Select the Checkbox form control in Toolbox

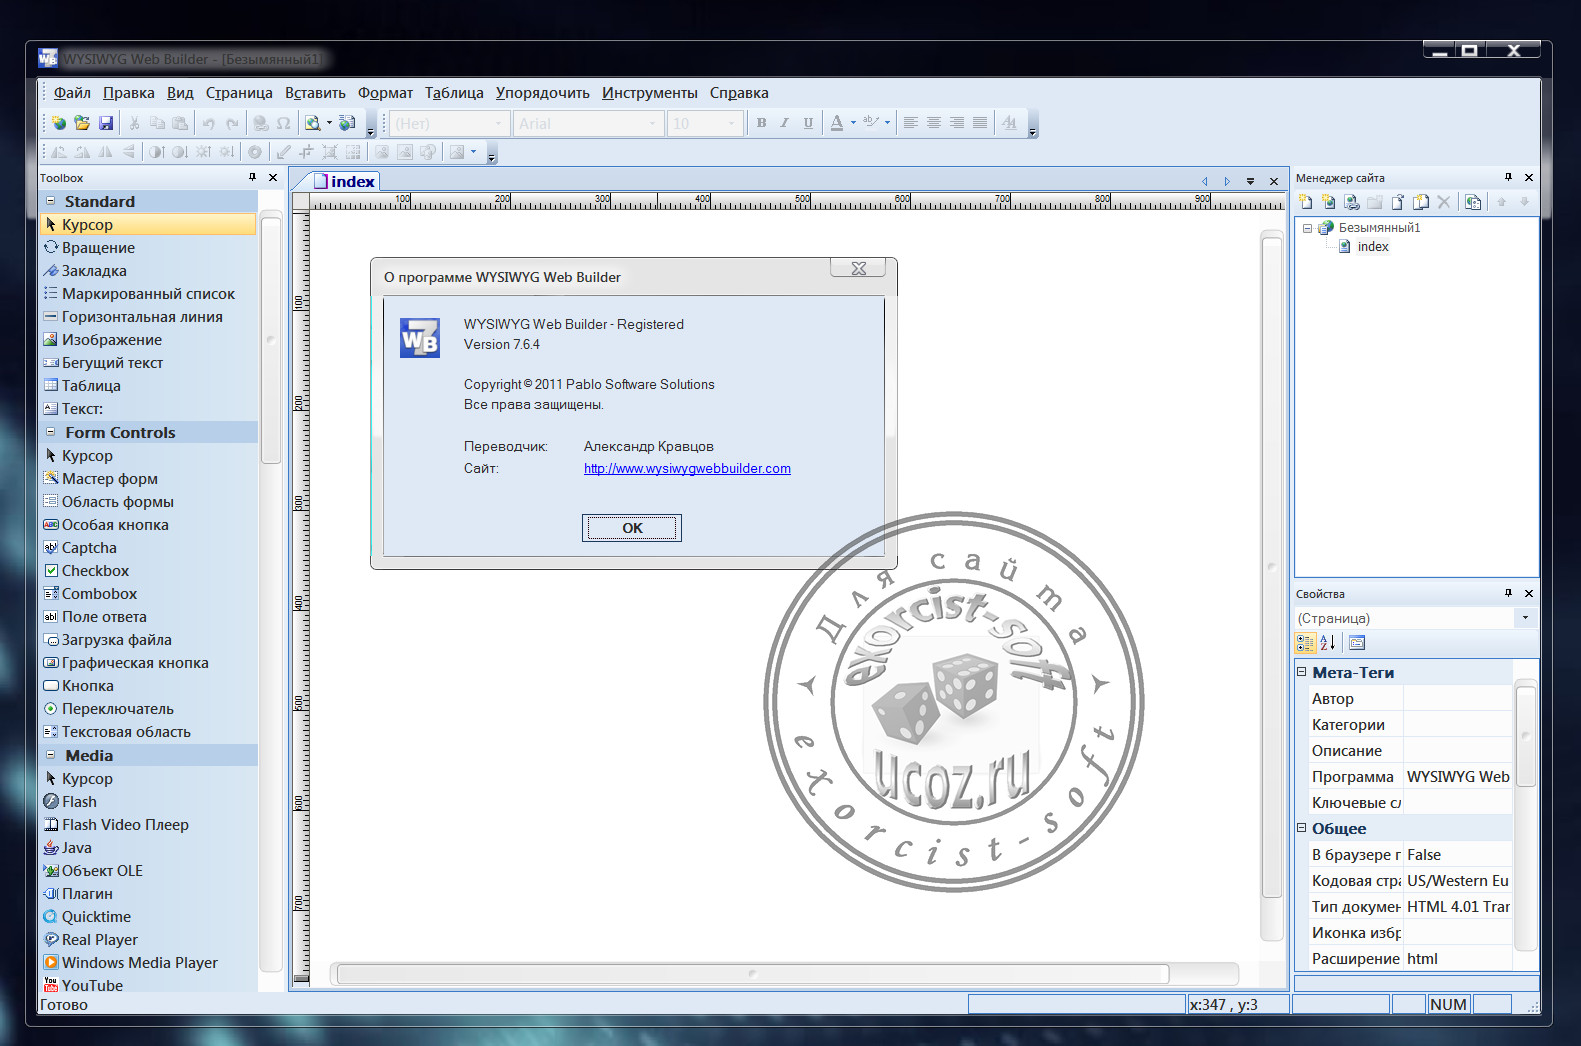pyautogui.click(x=95, y=571)
